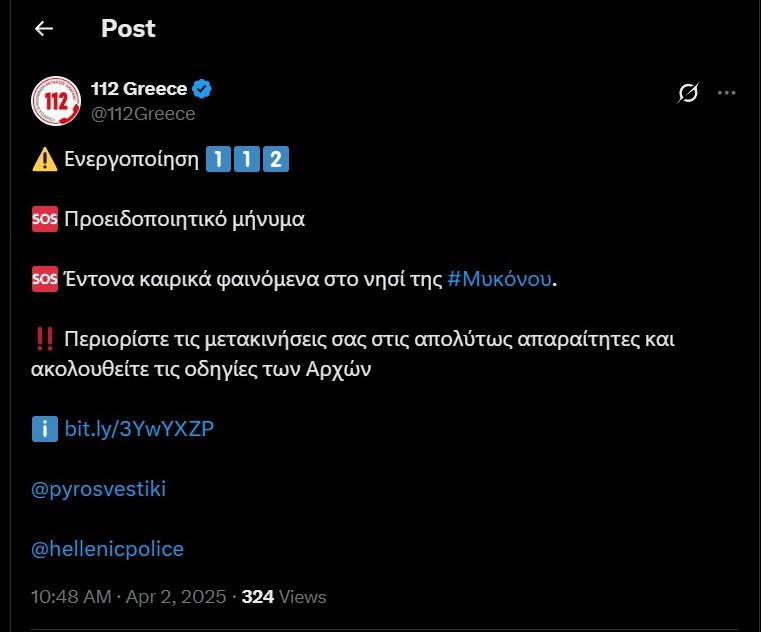Open the 112 Greece profile picture
This screenshot has height=632, width=761.
56,101
